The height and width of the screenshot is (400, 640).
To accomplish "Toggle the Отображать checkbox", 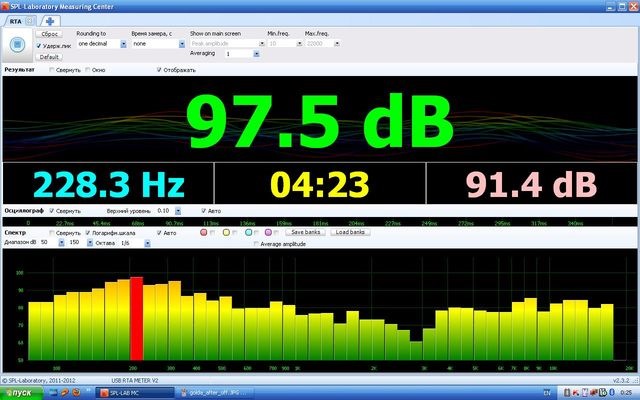I will [x=159, y=70].
